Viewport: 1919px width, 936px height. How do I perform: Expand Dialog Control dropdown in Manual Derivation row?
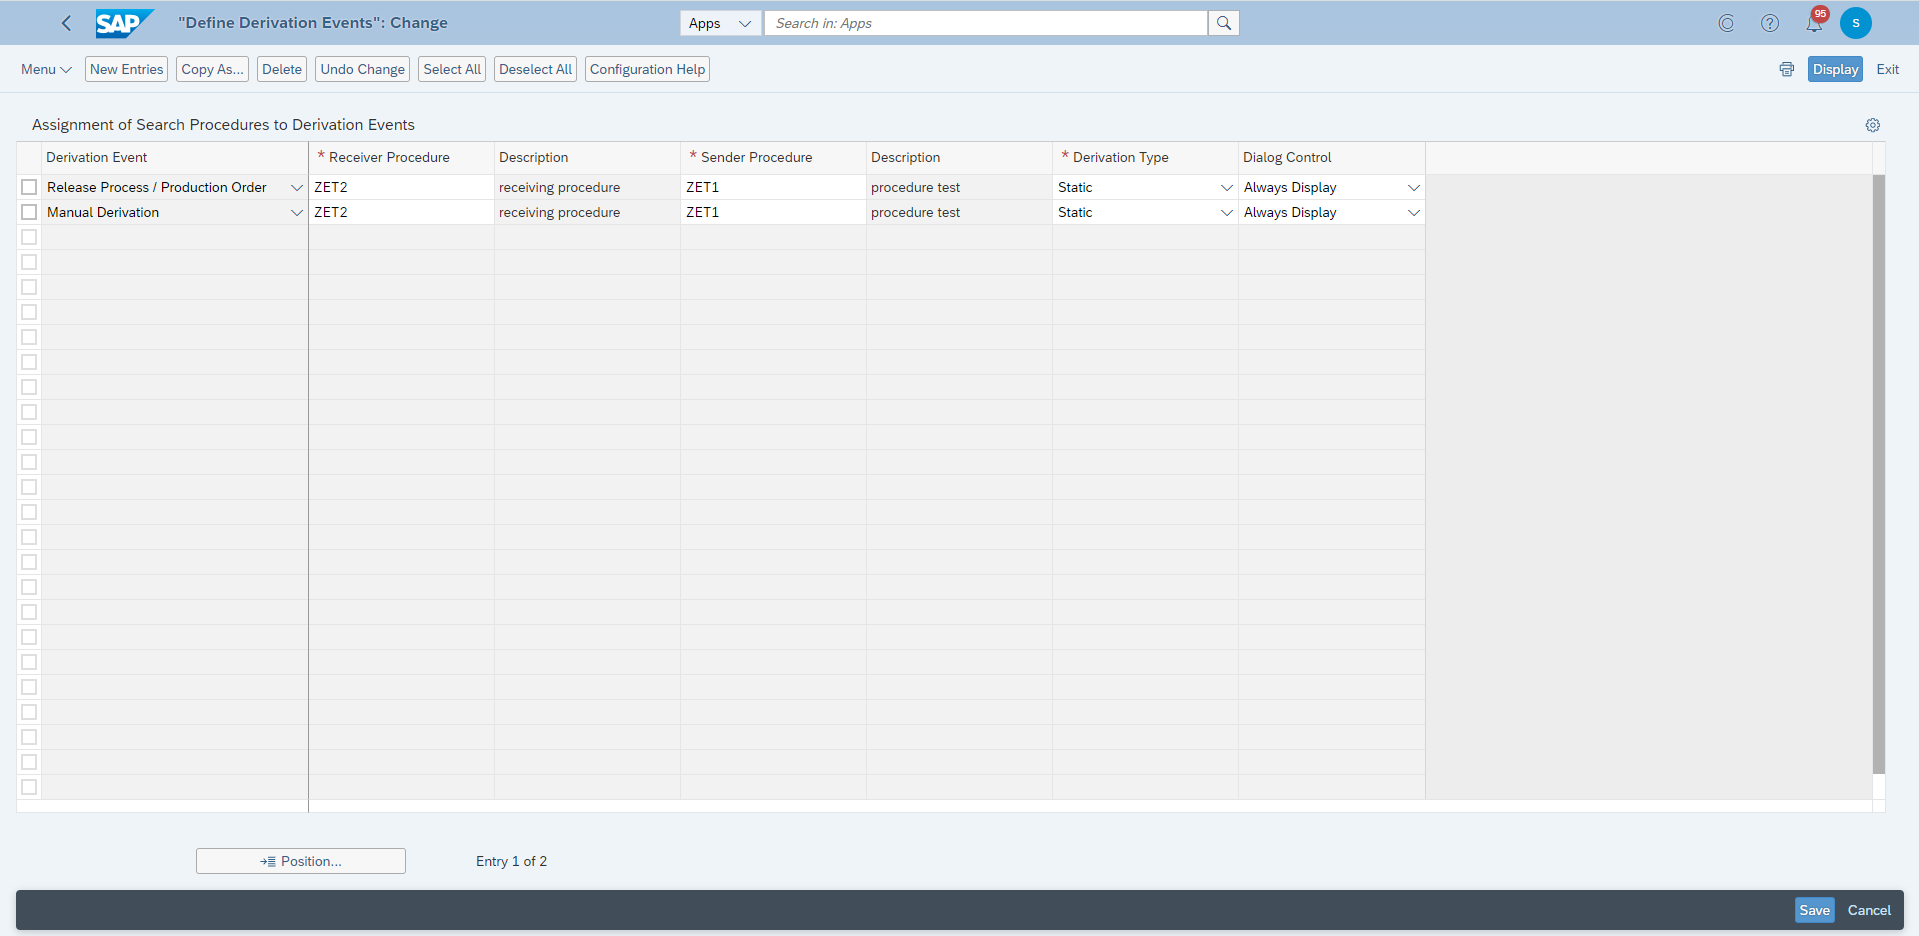[x=1414, y=213]
